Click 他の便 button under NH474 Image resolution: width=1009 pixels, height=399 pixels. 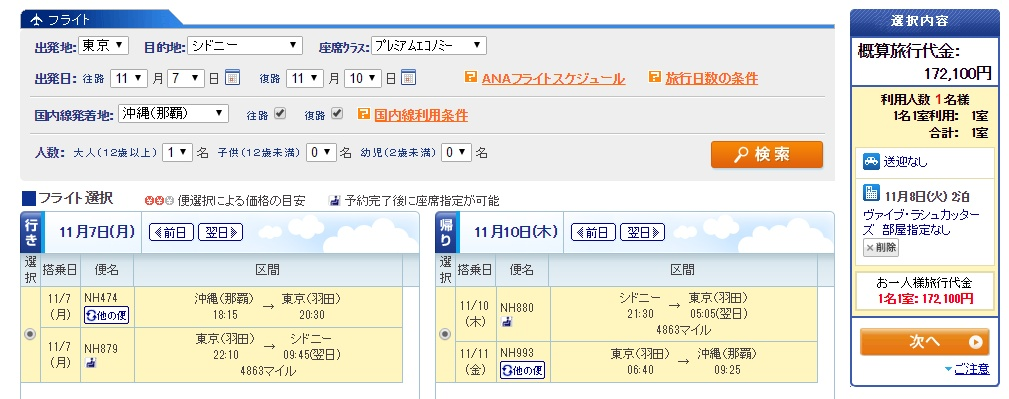tap(107, 315)
